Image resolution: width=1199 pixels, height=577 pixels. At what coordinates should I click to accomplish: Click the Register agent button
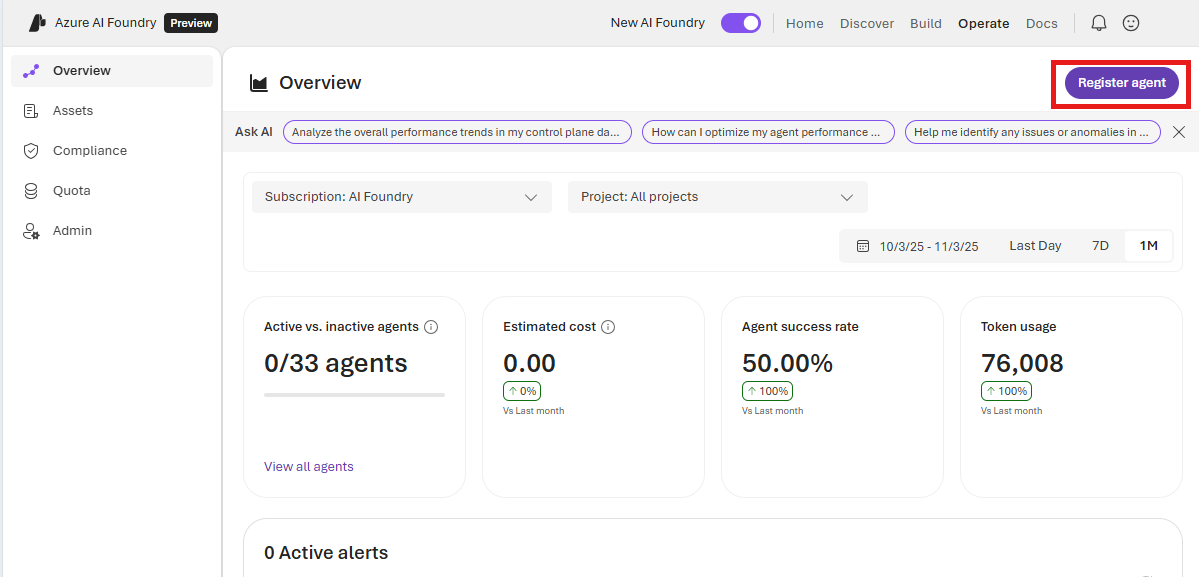click(1121, 83)
